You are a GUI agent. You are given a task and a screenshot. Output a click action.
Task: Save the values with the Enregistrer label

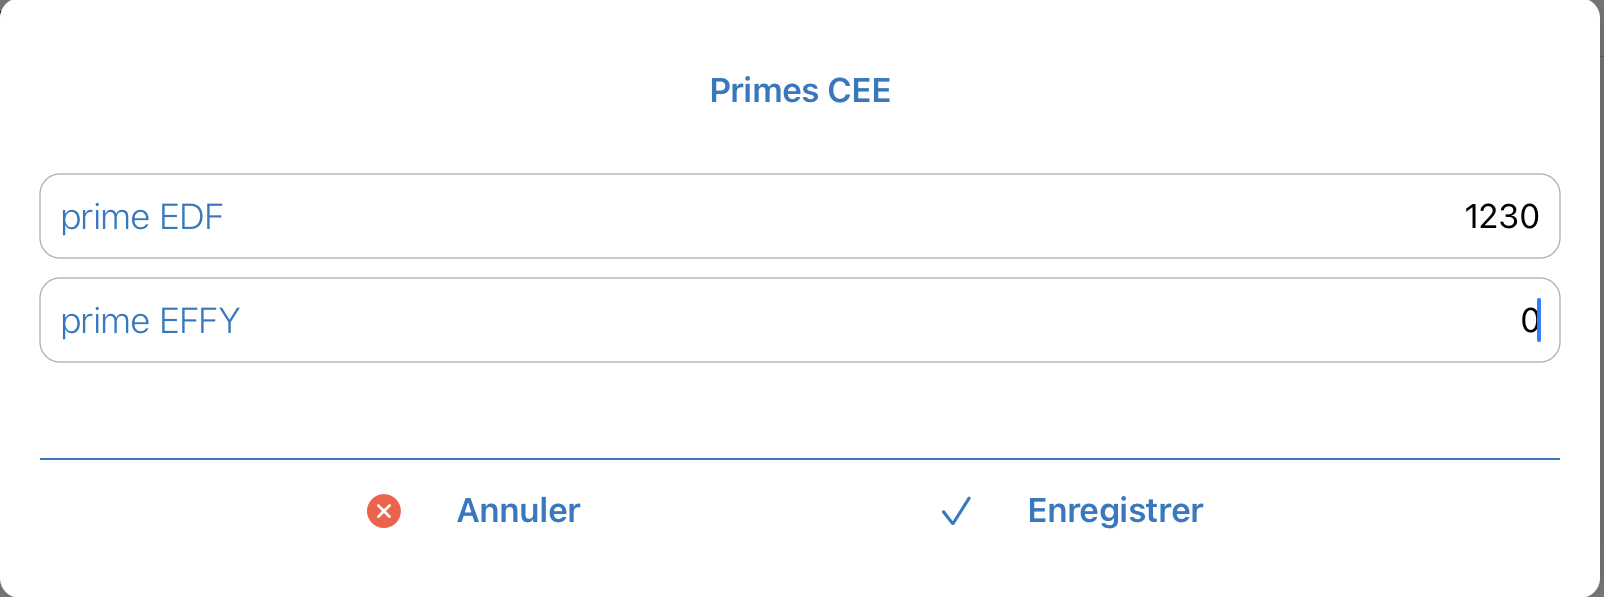[x=1115, y=511]
